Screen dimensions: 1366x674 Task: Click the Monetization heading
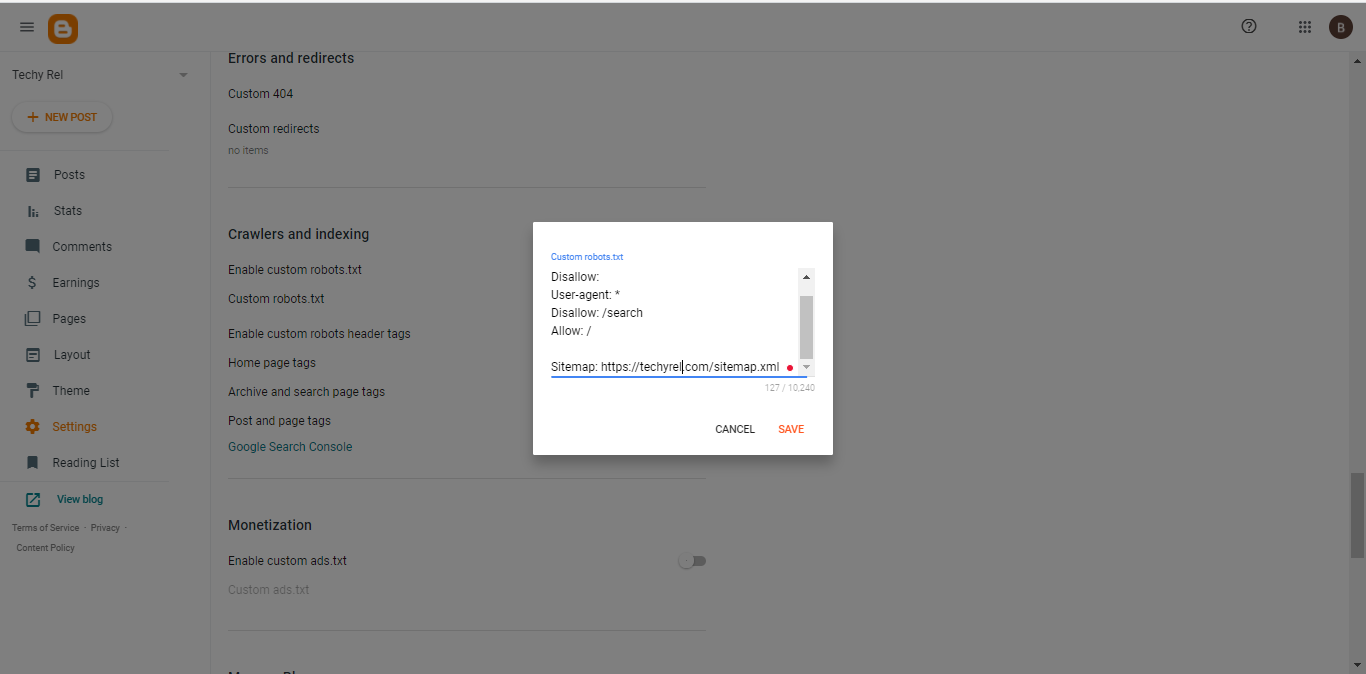pos(270,525)
